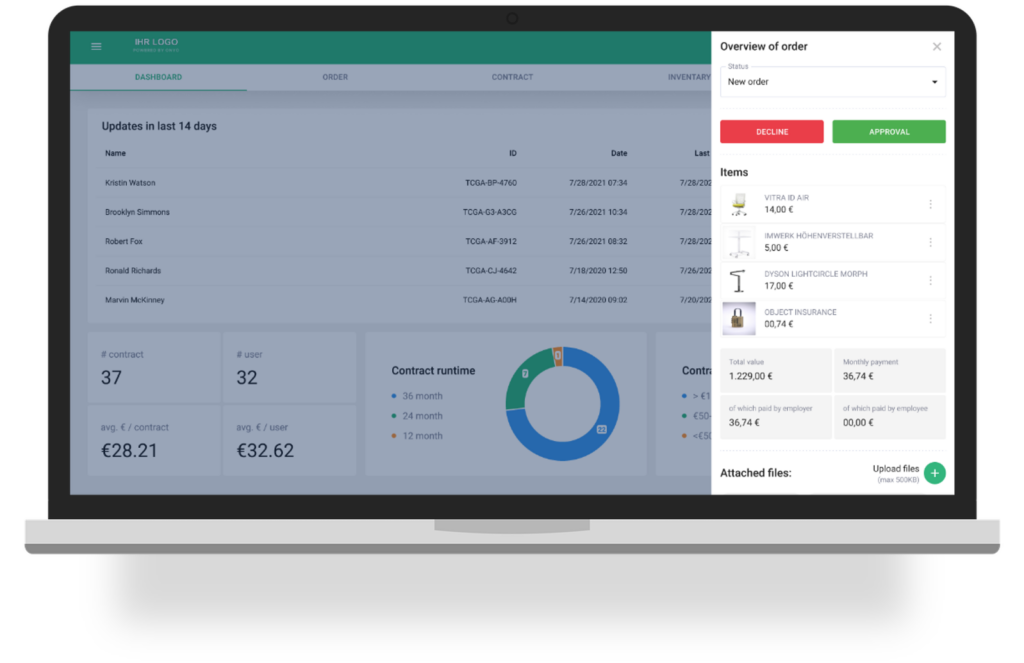Open the hamburger menu icon
The height and width of the screenshot is (663, 1024).
tap(96, 46)
